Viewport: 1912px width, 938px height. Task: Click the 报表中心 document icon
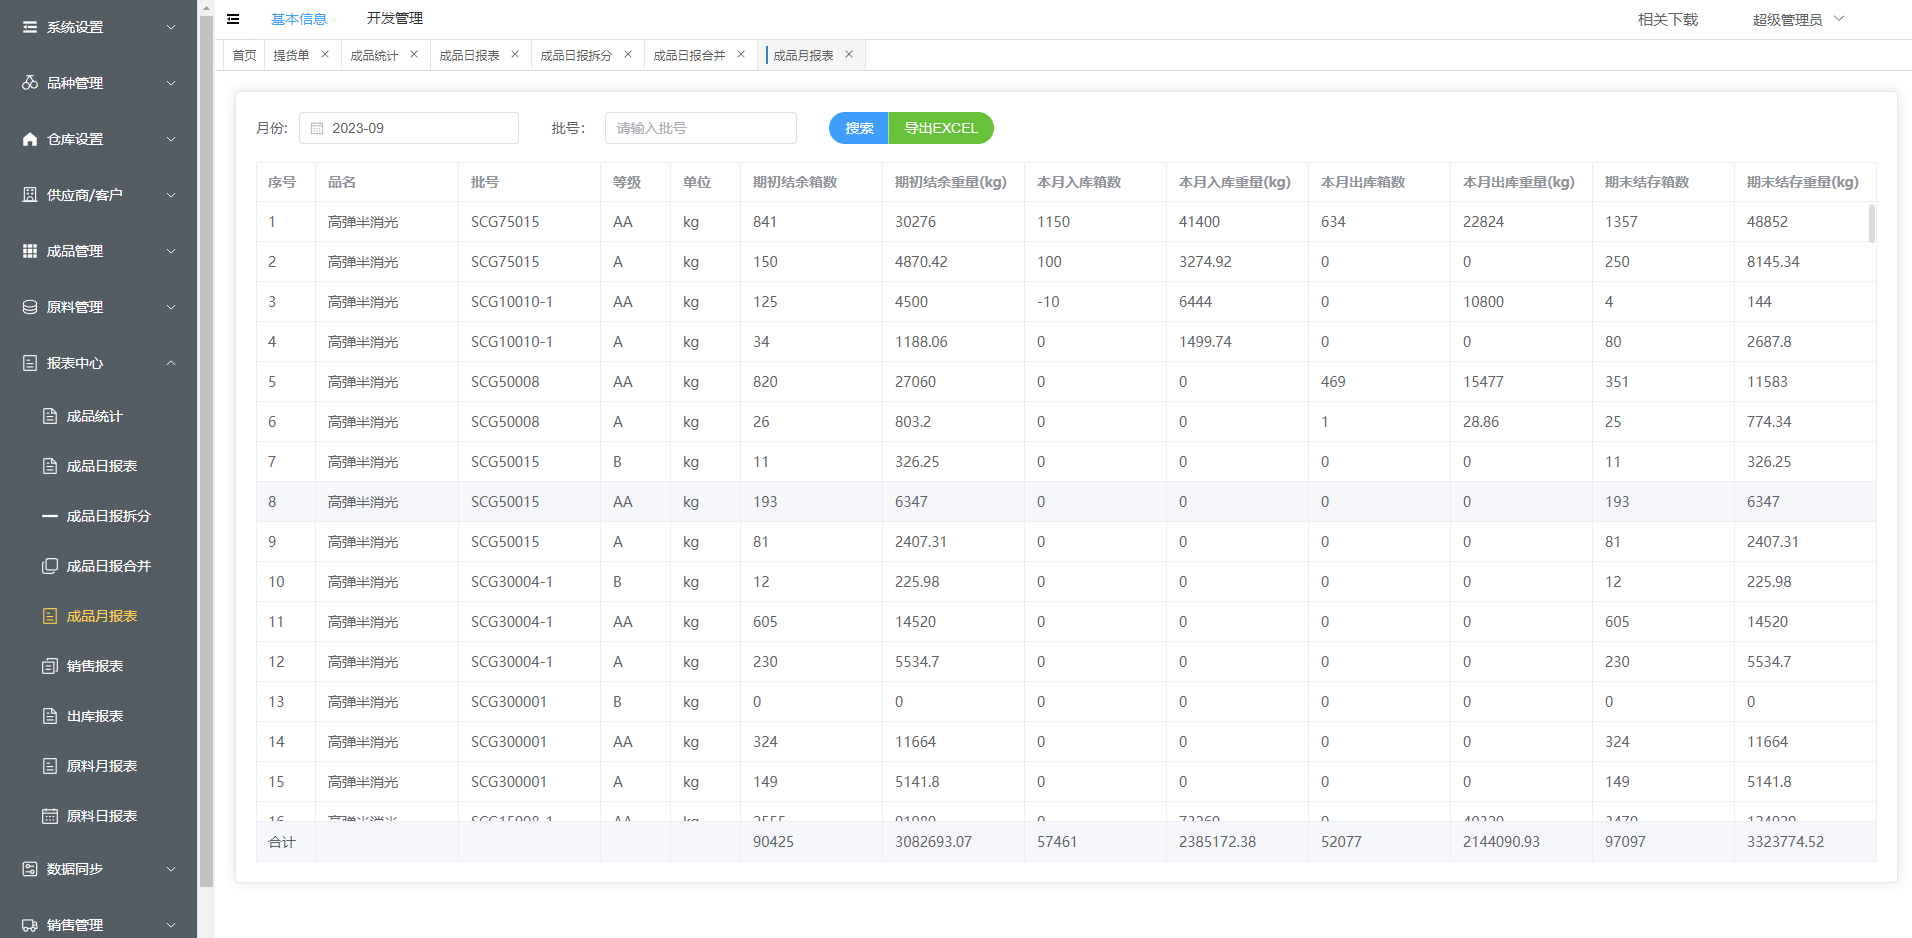click(30, 363)
